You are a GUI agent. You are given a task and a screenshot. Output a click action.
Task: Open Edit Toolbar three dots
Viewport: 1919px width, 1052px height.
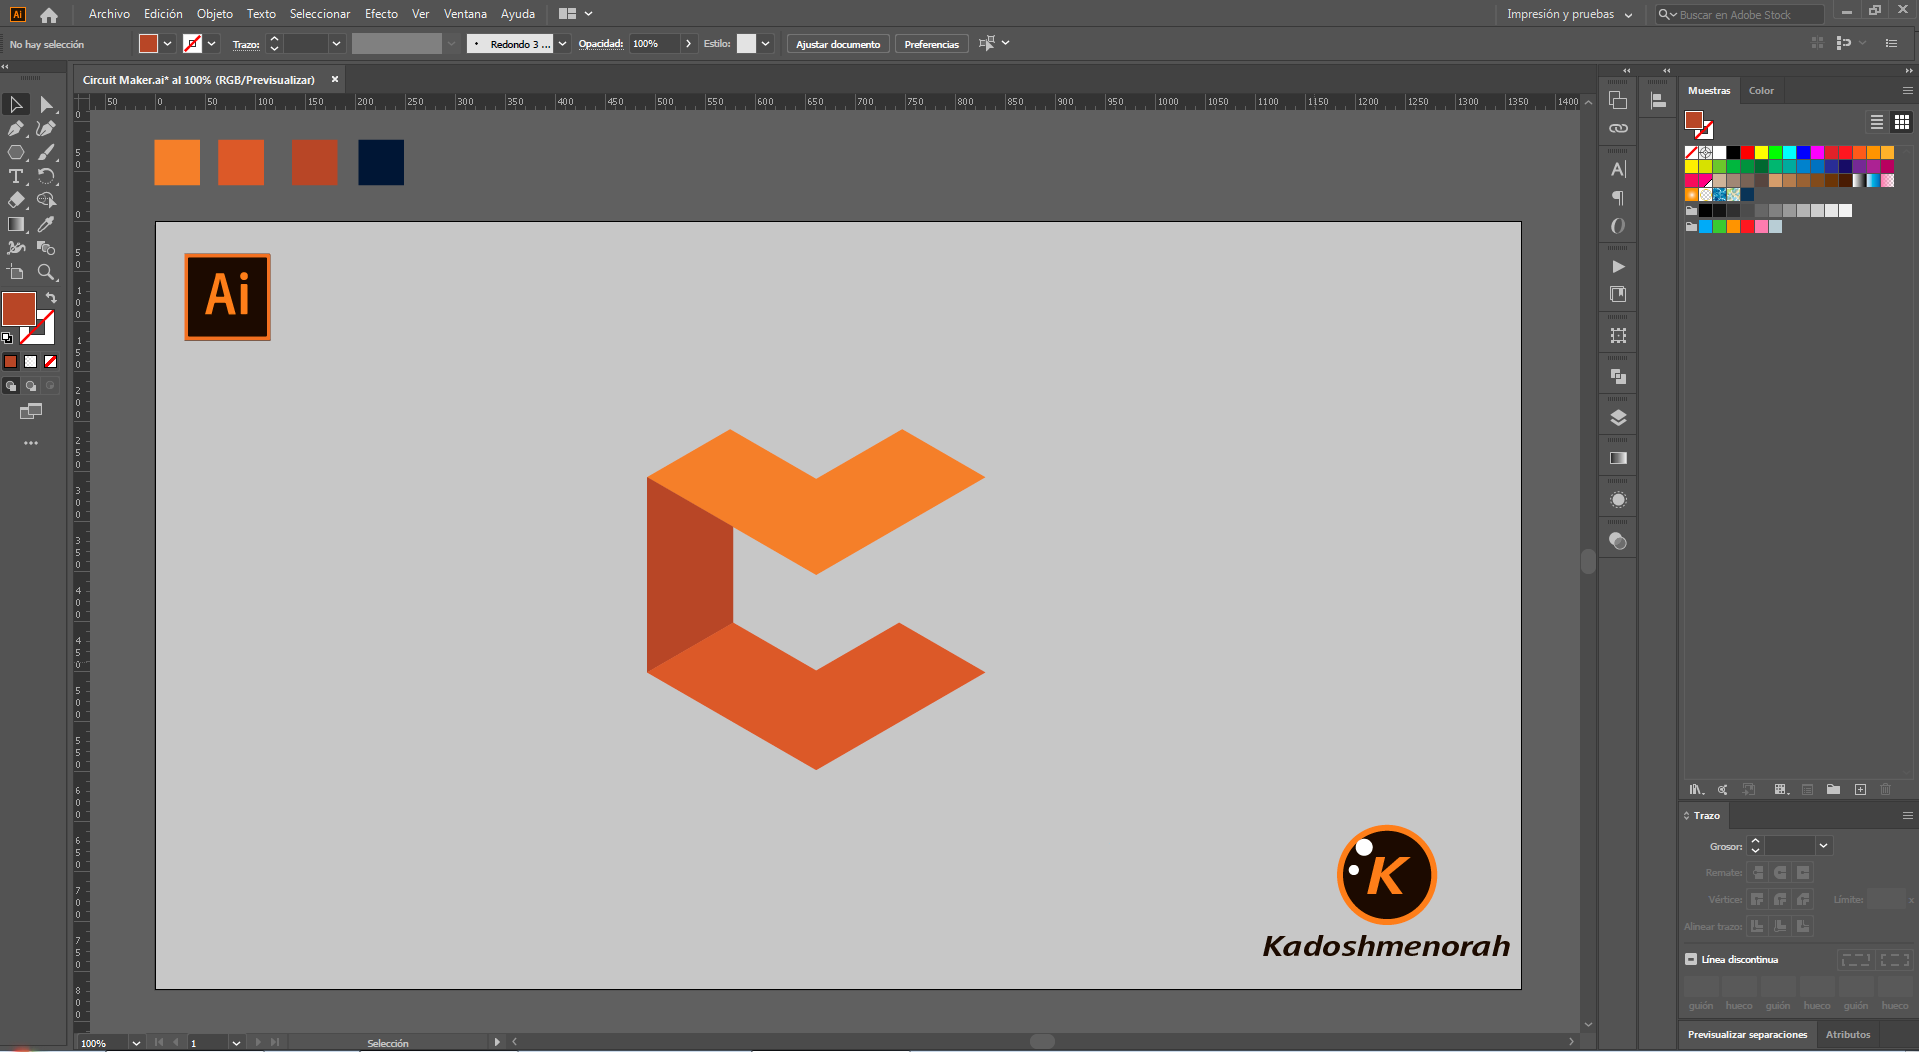(x=31, y=442)
